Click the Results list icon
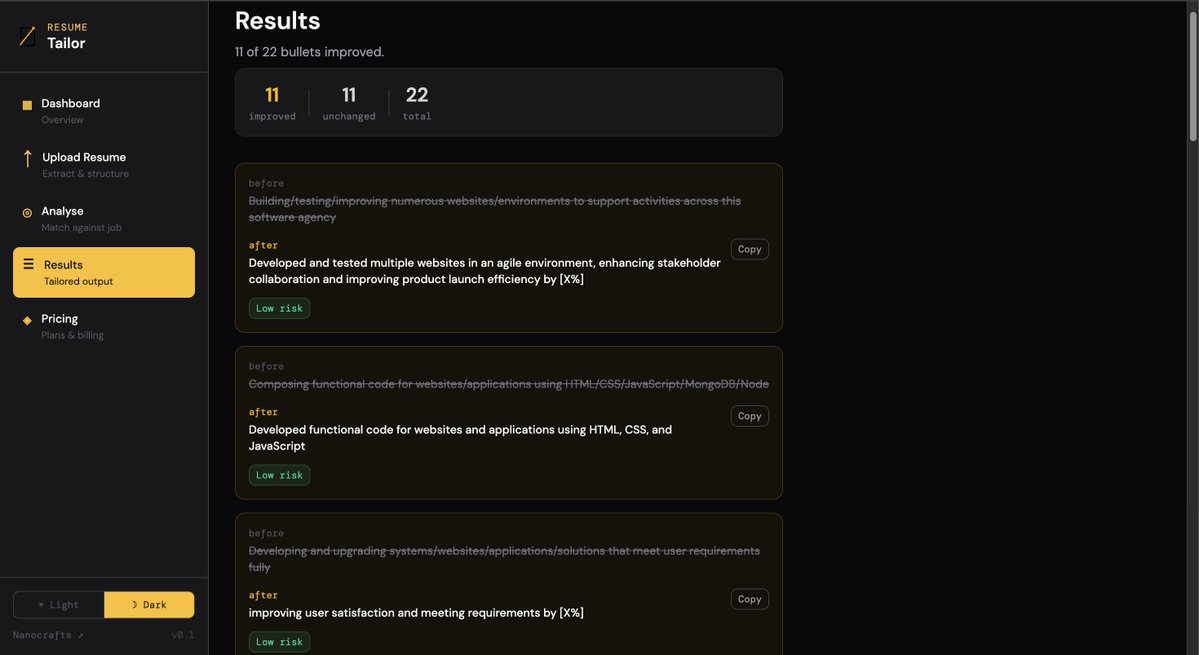This screenshot has height=655, width=1199. pos(28,264)
